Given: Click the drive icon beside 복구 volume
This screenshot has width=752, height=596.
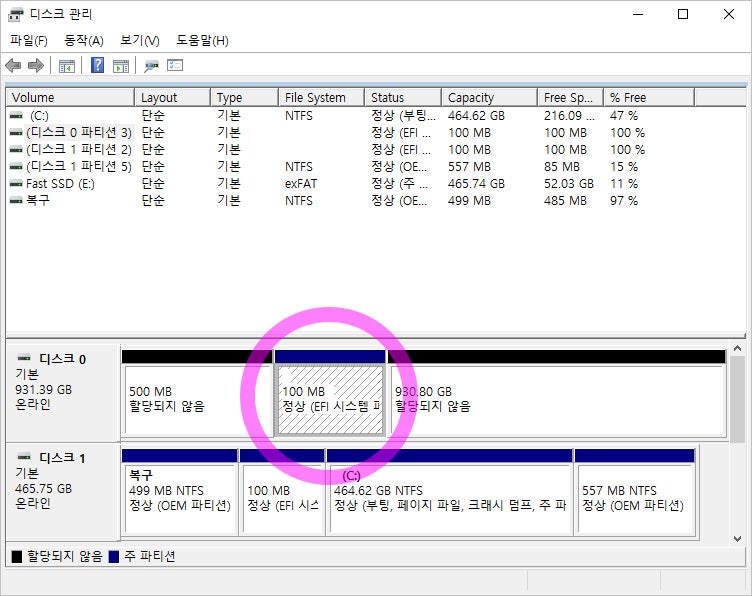Looking at the screenshot, I should coord(16,200).
